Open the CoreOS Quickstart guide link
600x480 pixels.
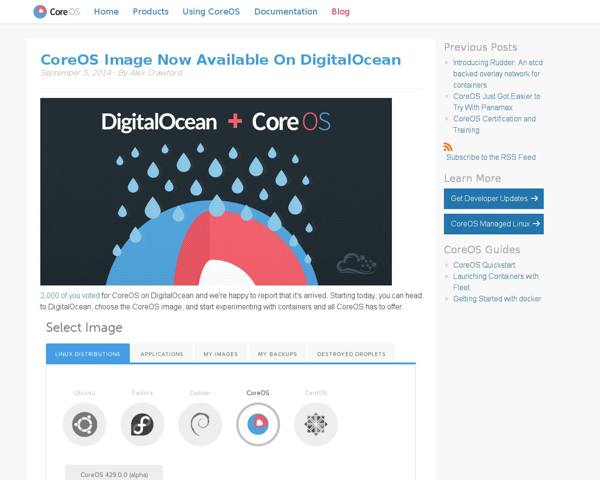[x=484, y=265]
